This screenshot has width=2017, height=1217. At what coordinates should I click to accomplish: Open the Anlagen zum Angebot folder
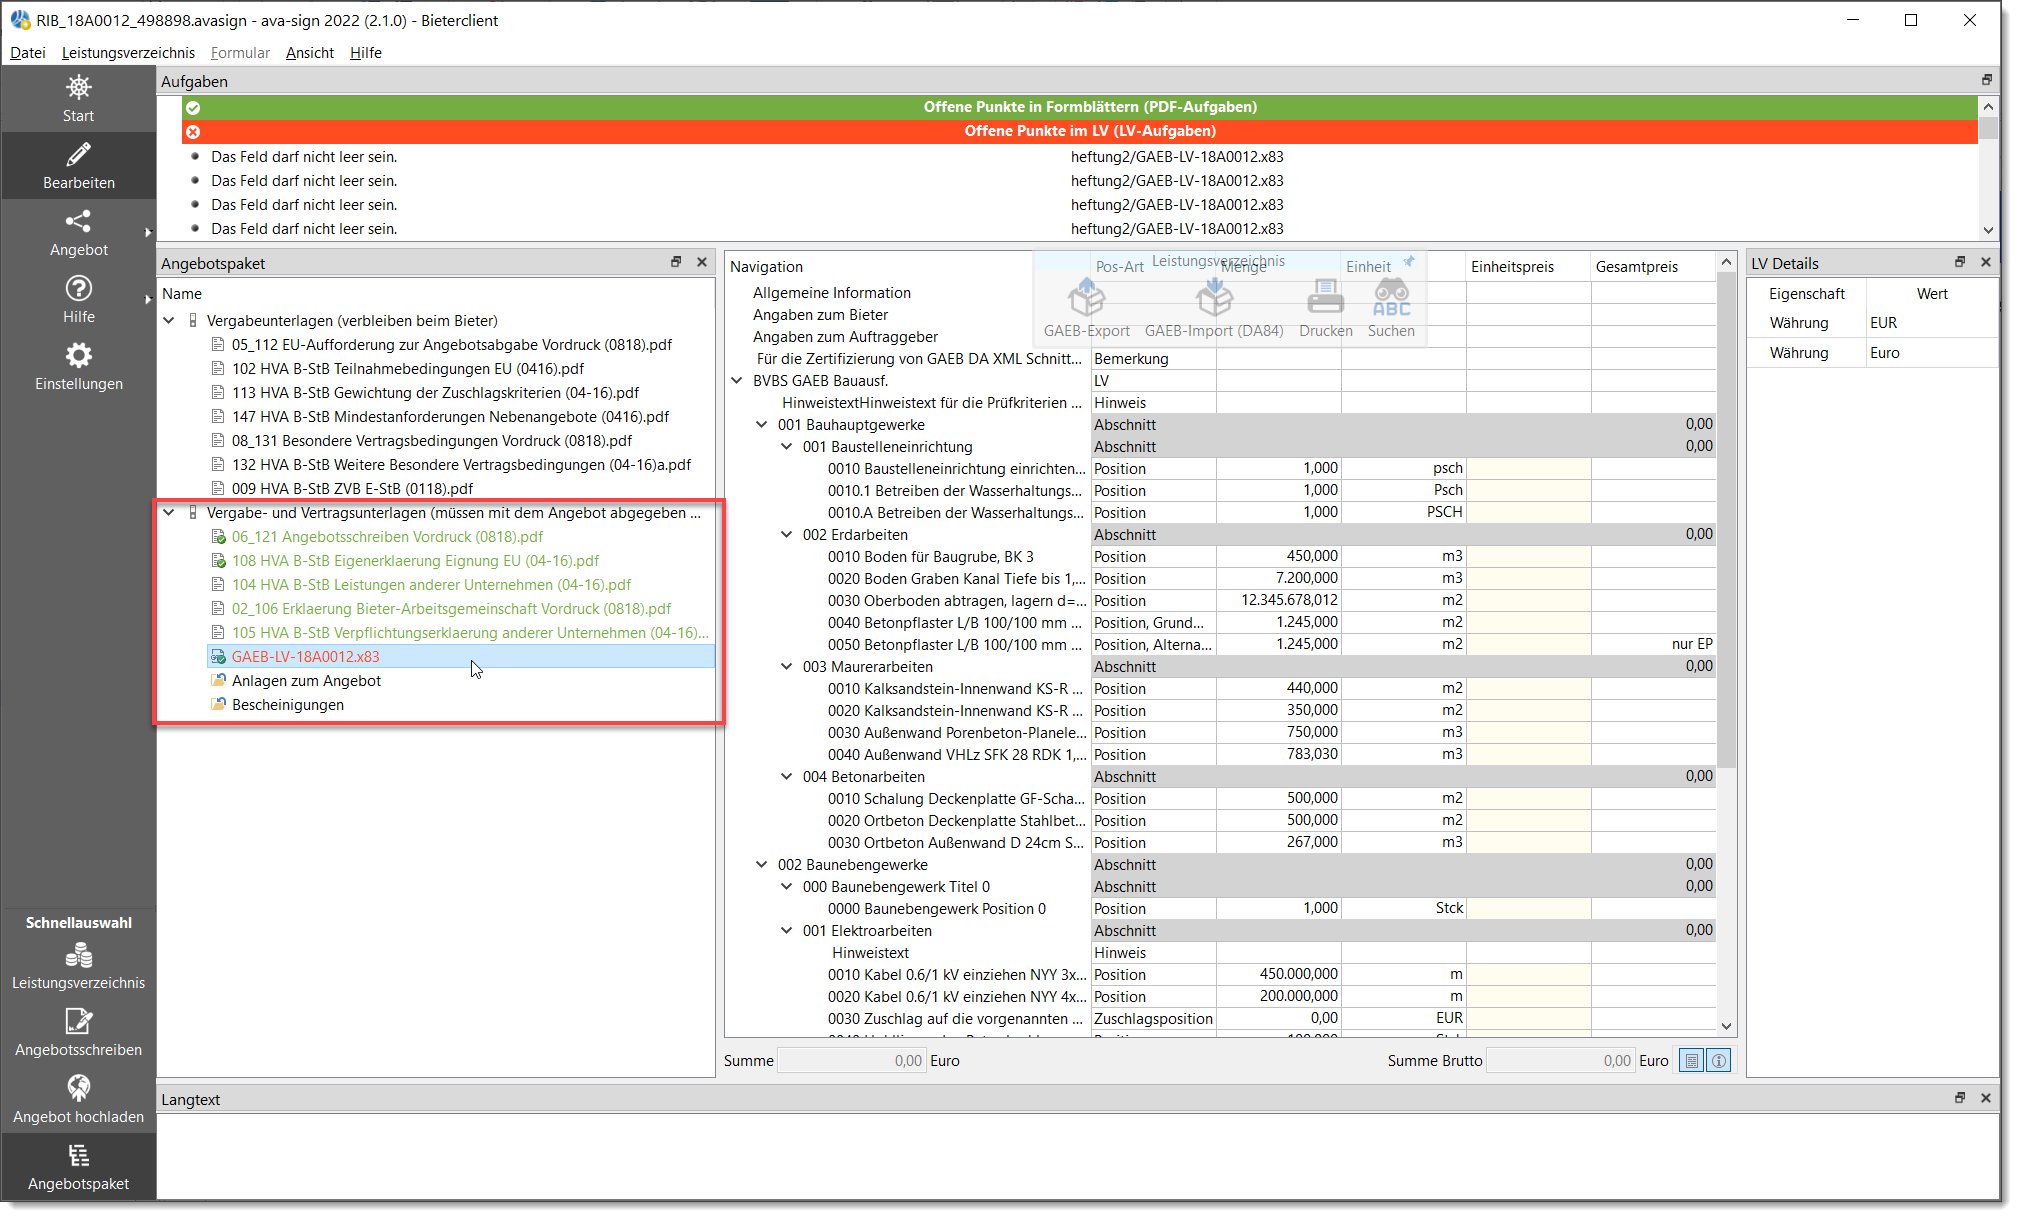click(x=306, y=681)
